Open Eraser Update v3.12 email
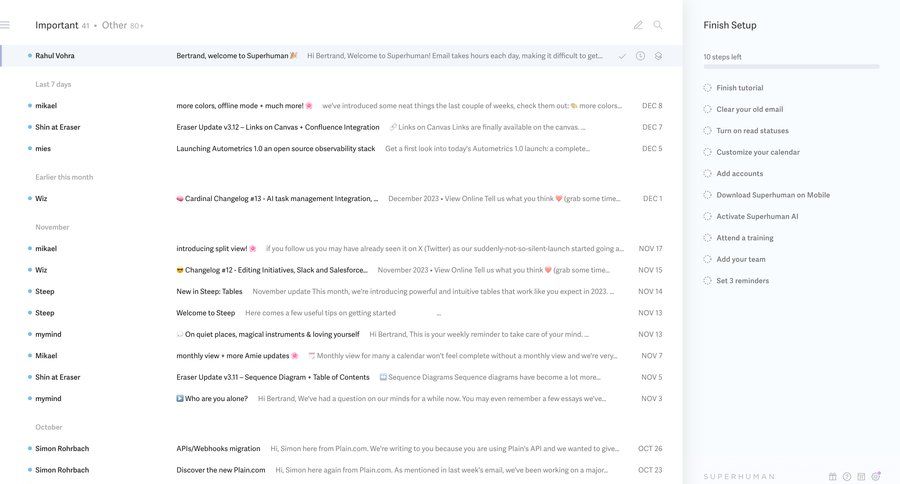Viewport: 900px width, 484px height. (x=278, y=127)
